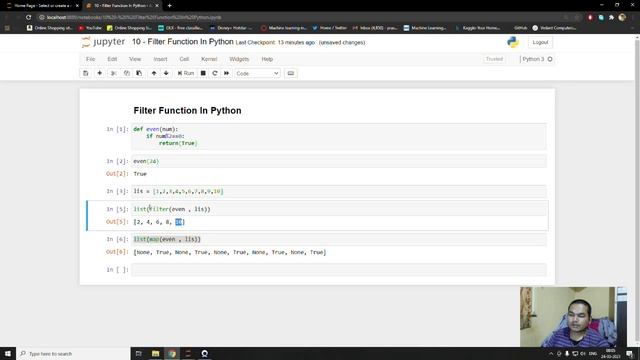Click the Save and Checkpoint toolbar icon

coord(86,73)
